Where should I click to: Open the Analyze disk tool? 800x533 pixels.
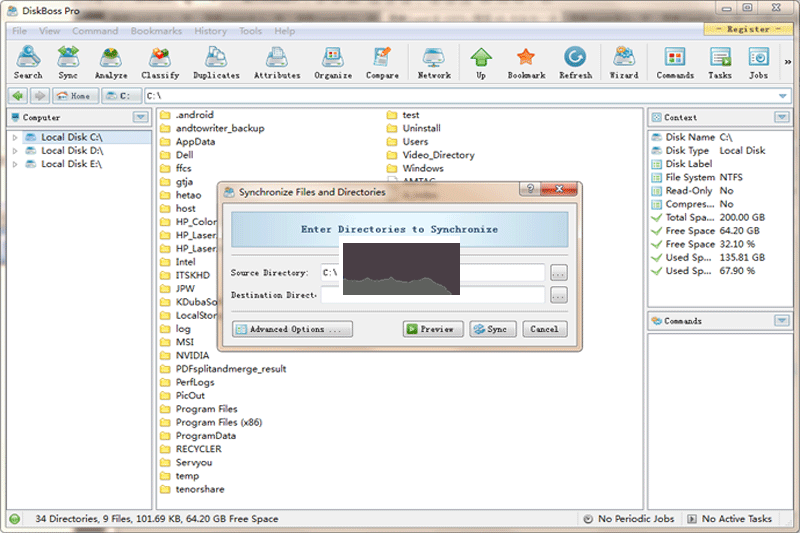tap(111, 63)
